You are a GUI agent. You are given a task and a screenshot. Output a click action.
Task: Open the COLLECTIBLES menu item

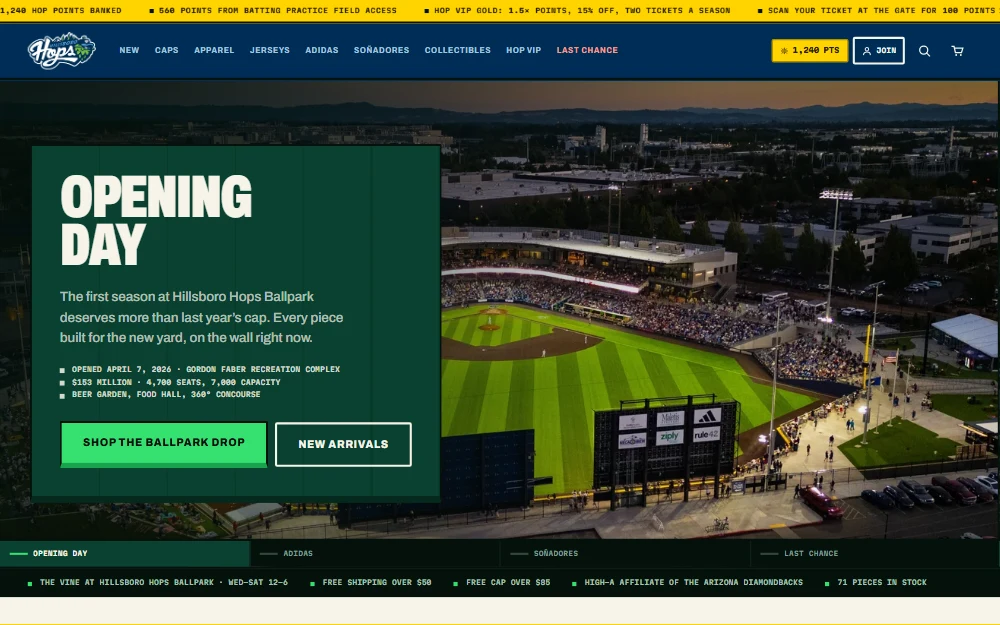pyautogui.click(x=457, y=50)
